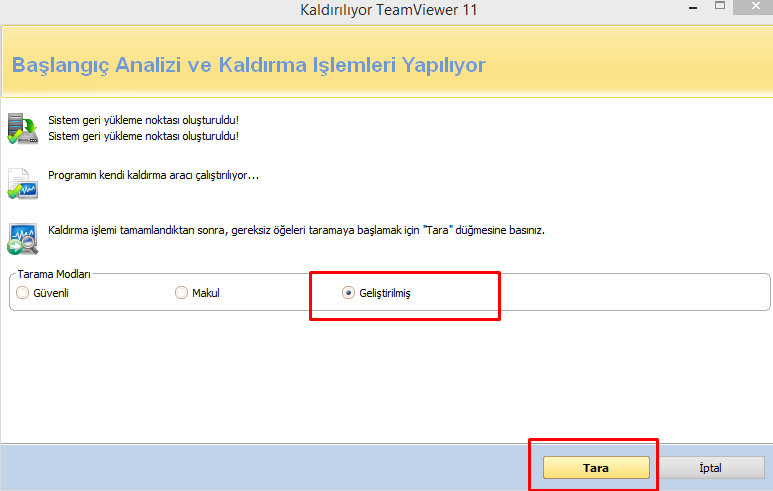The width and height of the screenshot is (773, 491).
Task: Click the first 'Sistem geri yükleme noktası oluşturuldu!' line
Action: (x=143, y=120)
